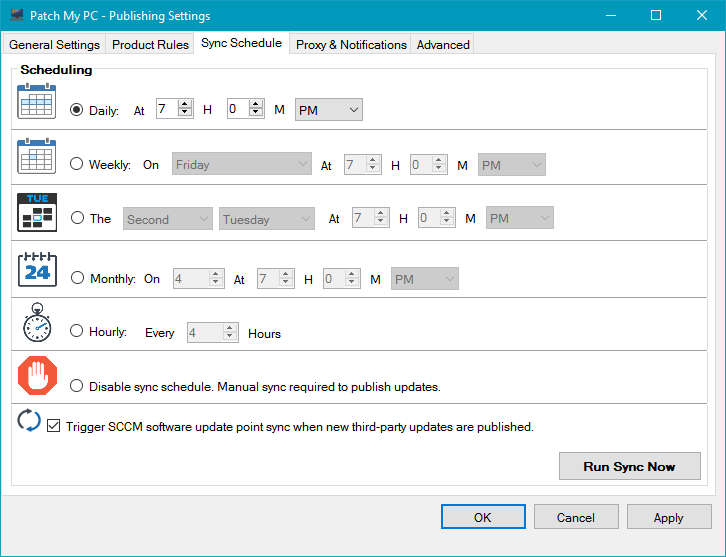Click the red stop hand icon
The image size is (726, 557).
[38, 376]
